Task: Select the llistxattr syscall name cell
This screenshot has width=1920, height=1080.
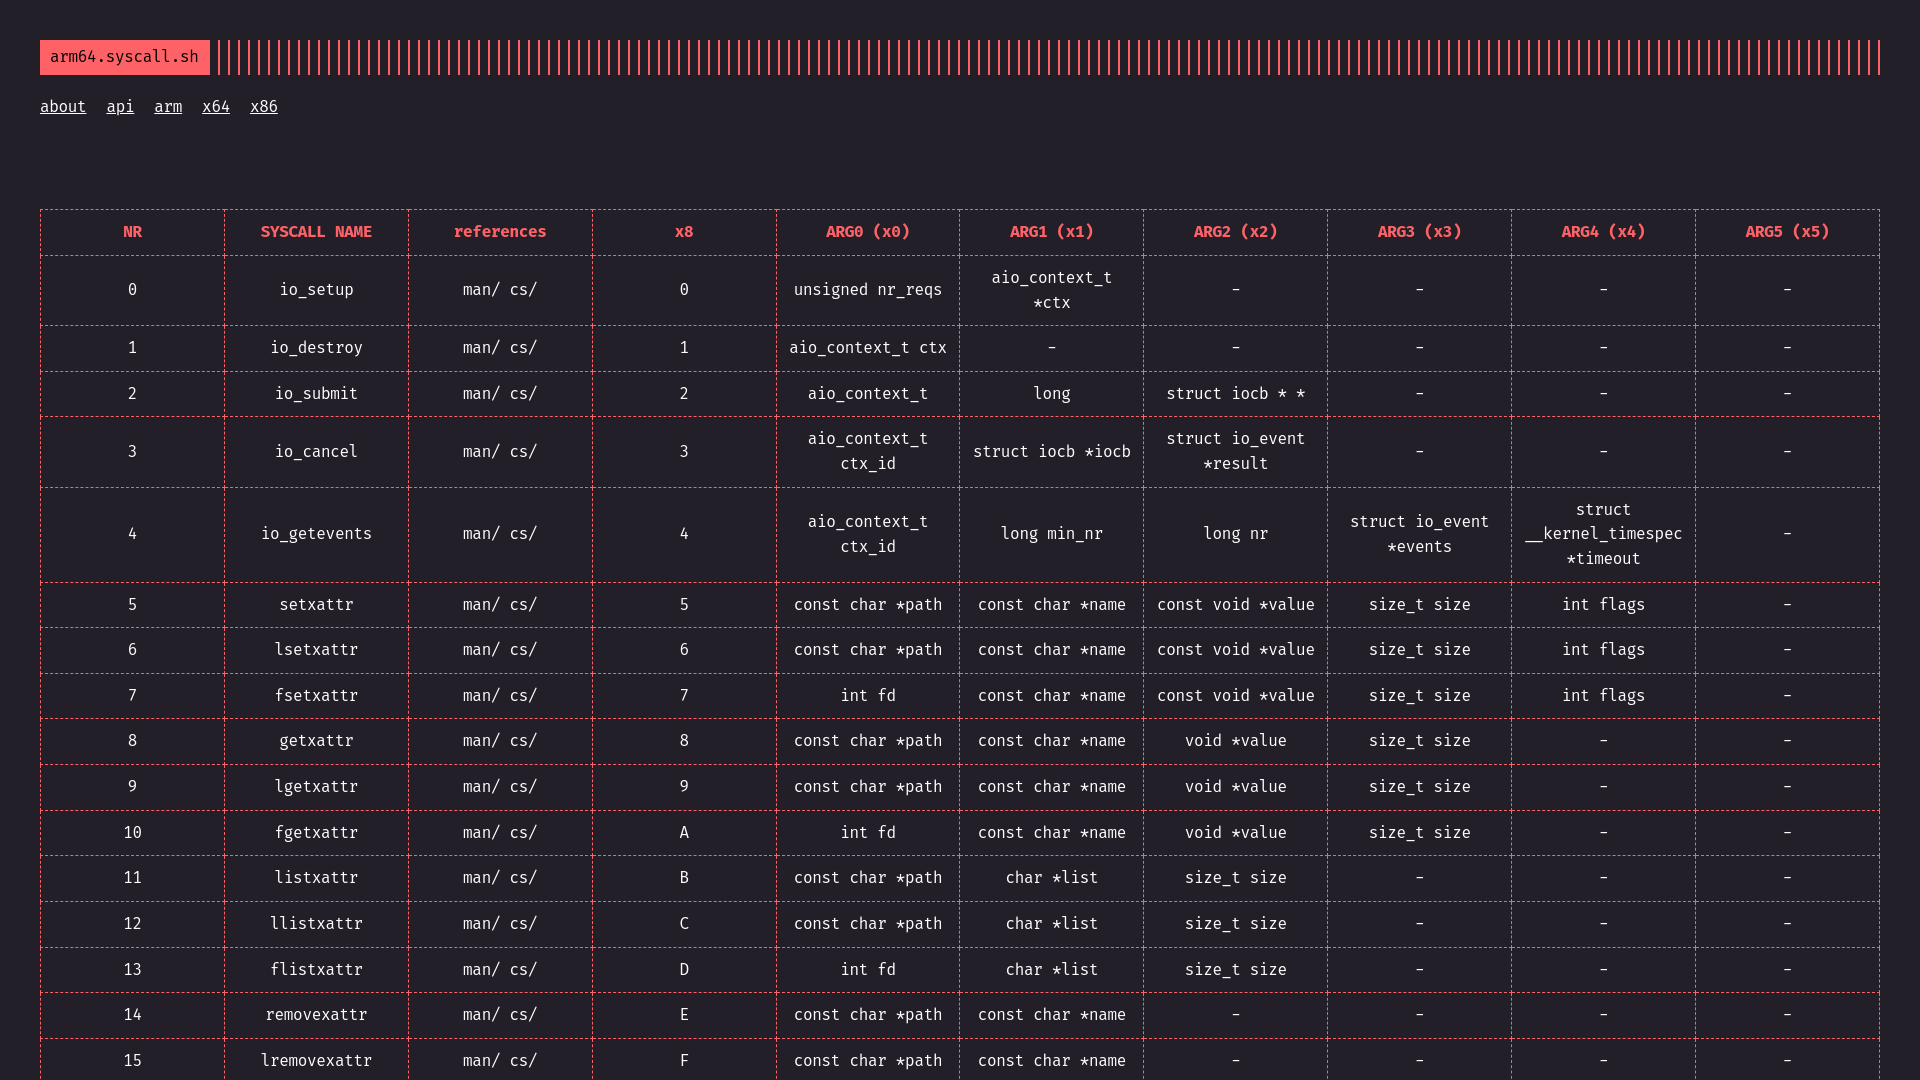Action: point(316,924)
